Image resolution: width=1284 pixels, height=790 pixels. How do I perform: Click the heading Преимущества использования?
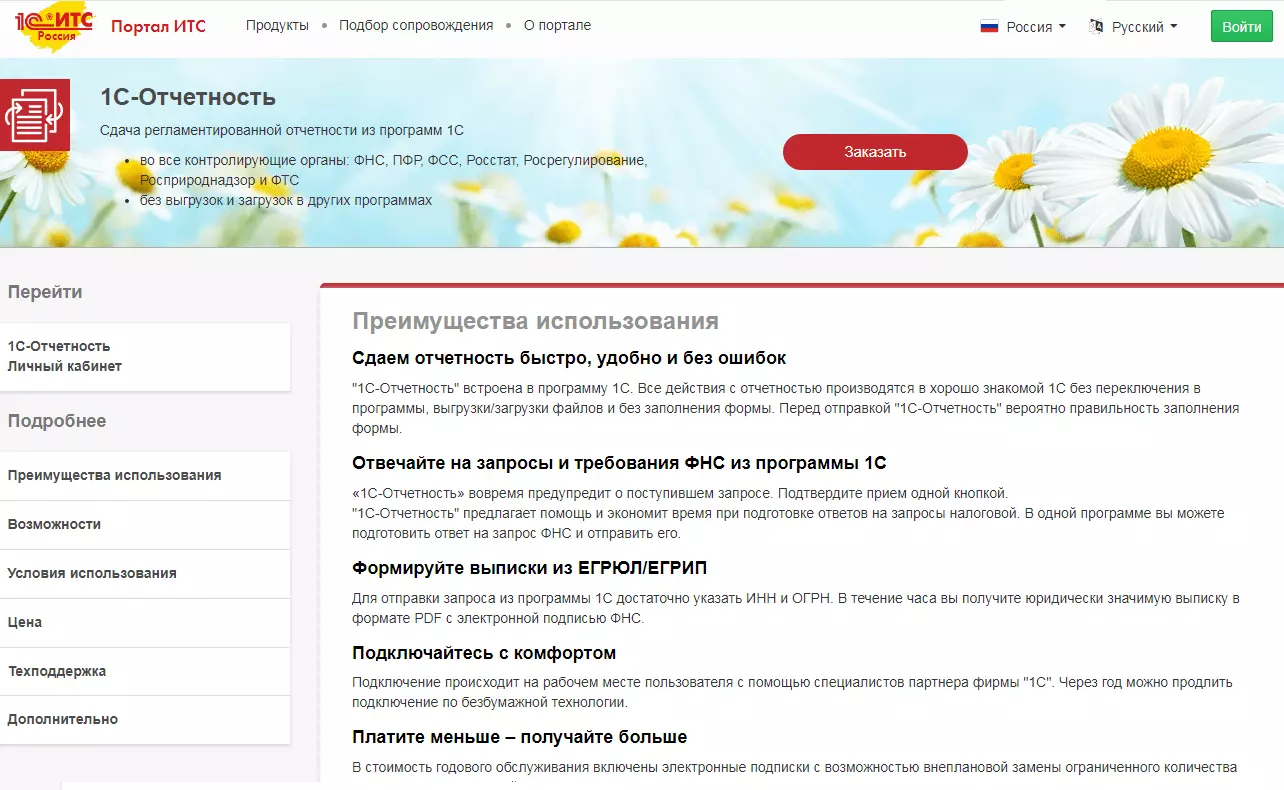(535, 321)
